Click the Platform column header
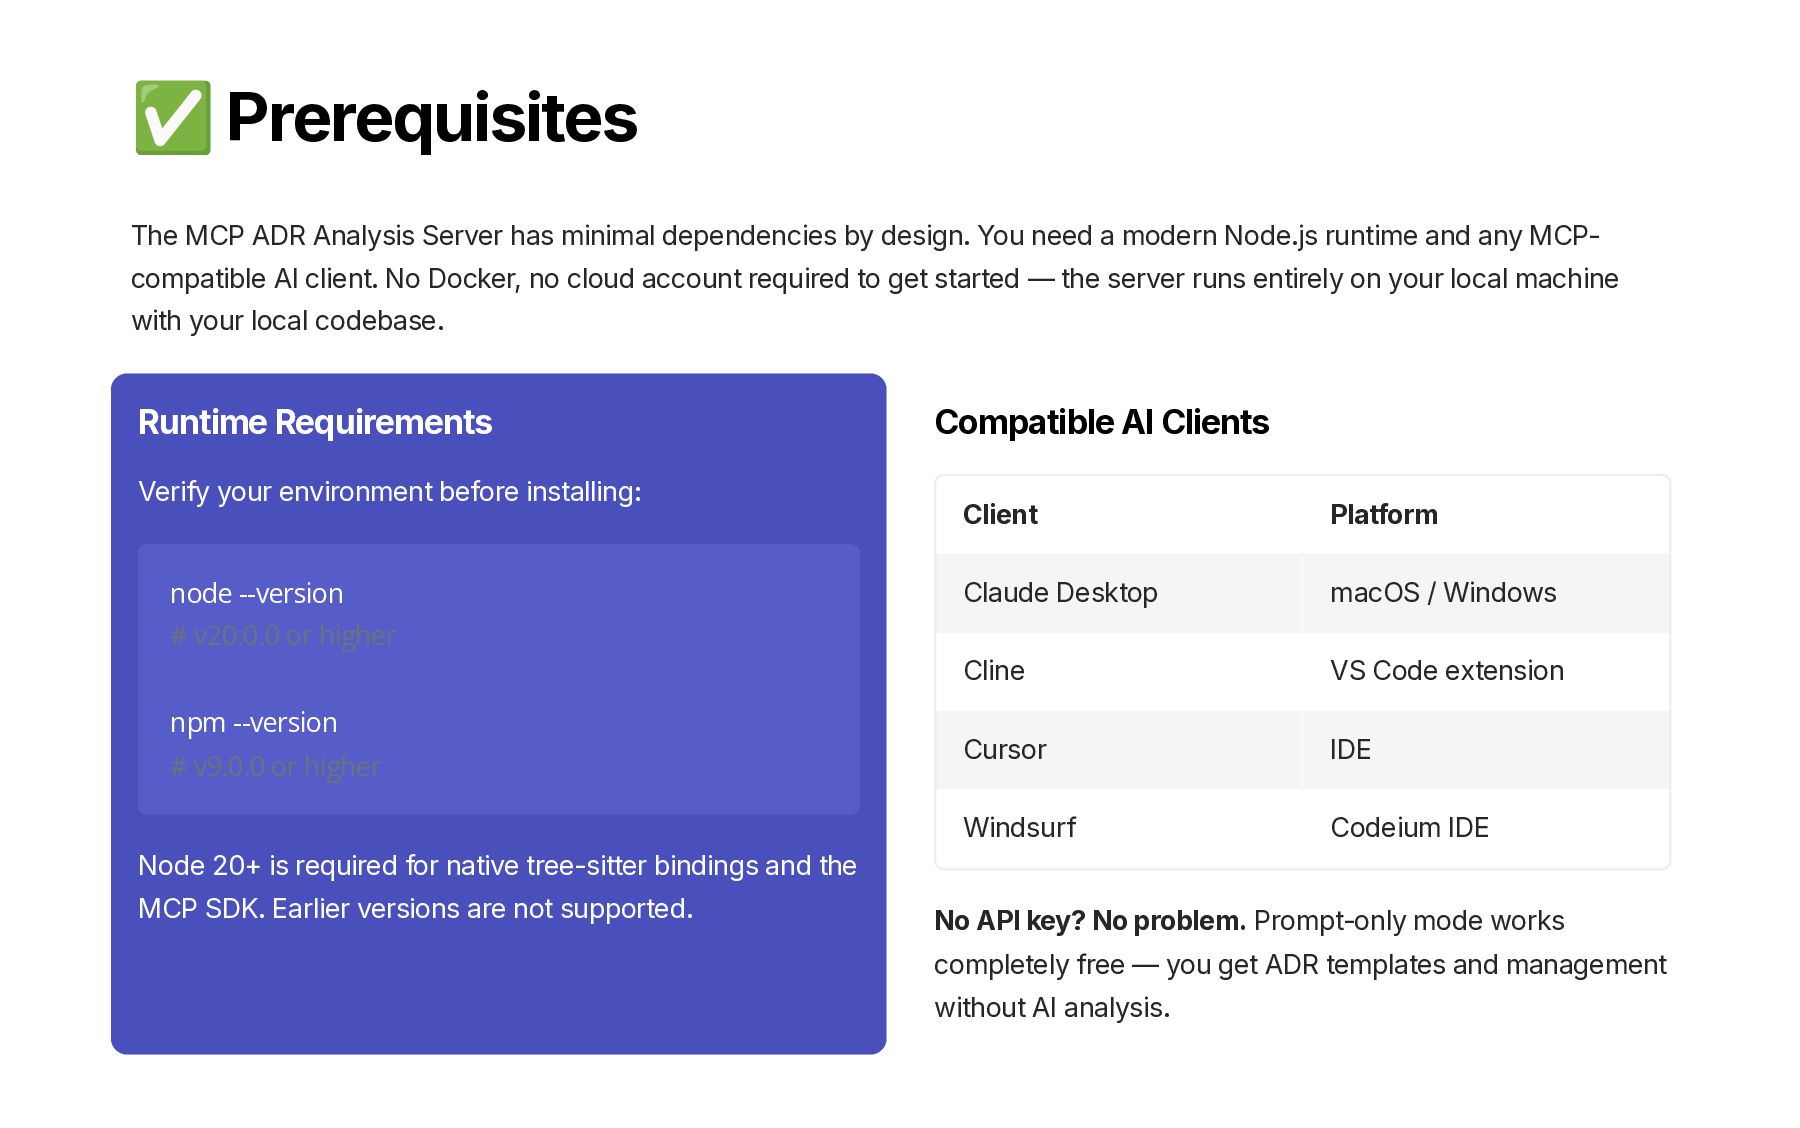1800x1128 pixels. pos(1384,514)
